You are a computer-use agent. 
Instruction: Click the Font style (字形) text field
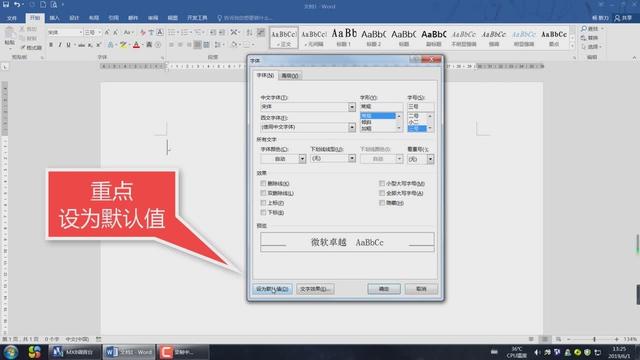pos(381,107)
